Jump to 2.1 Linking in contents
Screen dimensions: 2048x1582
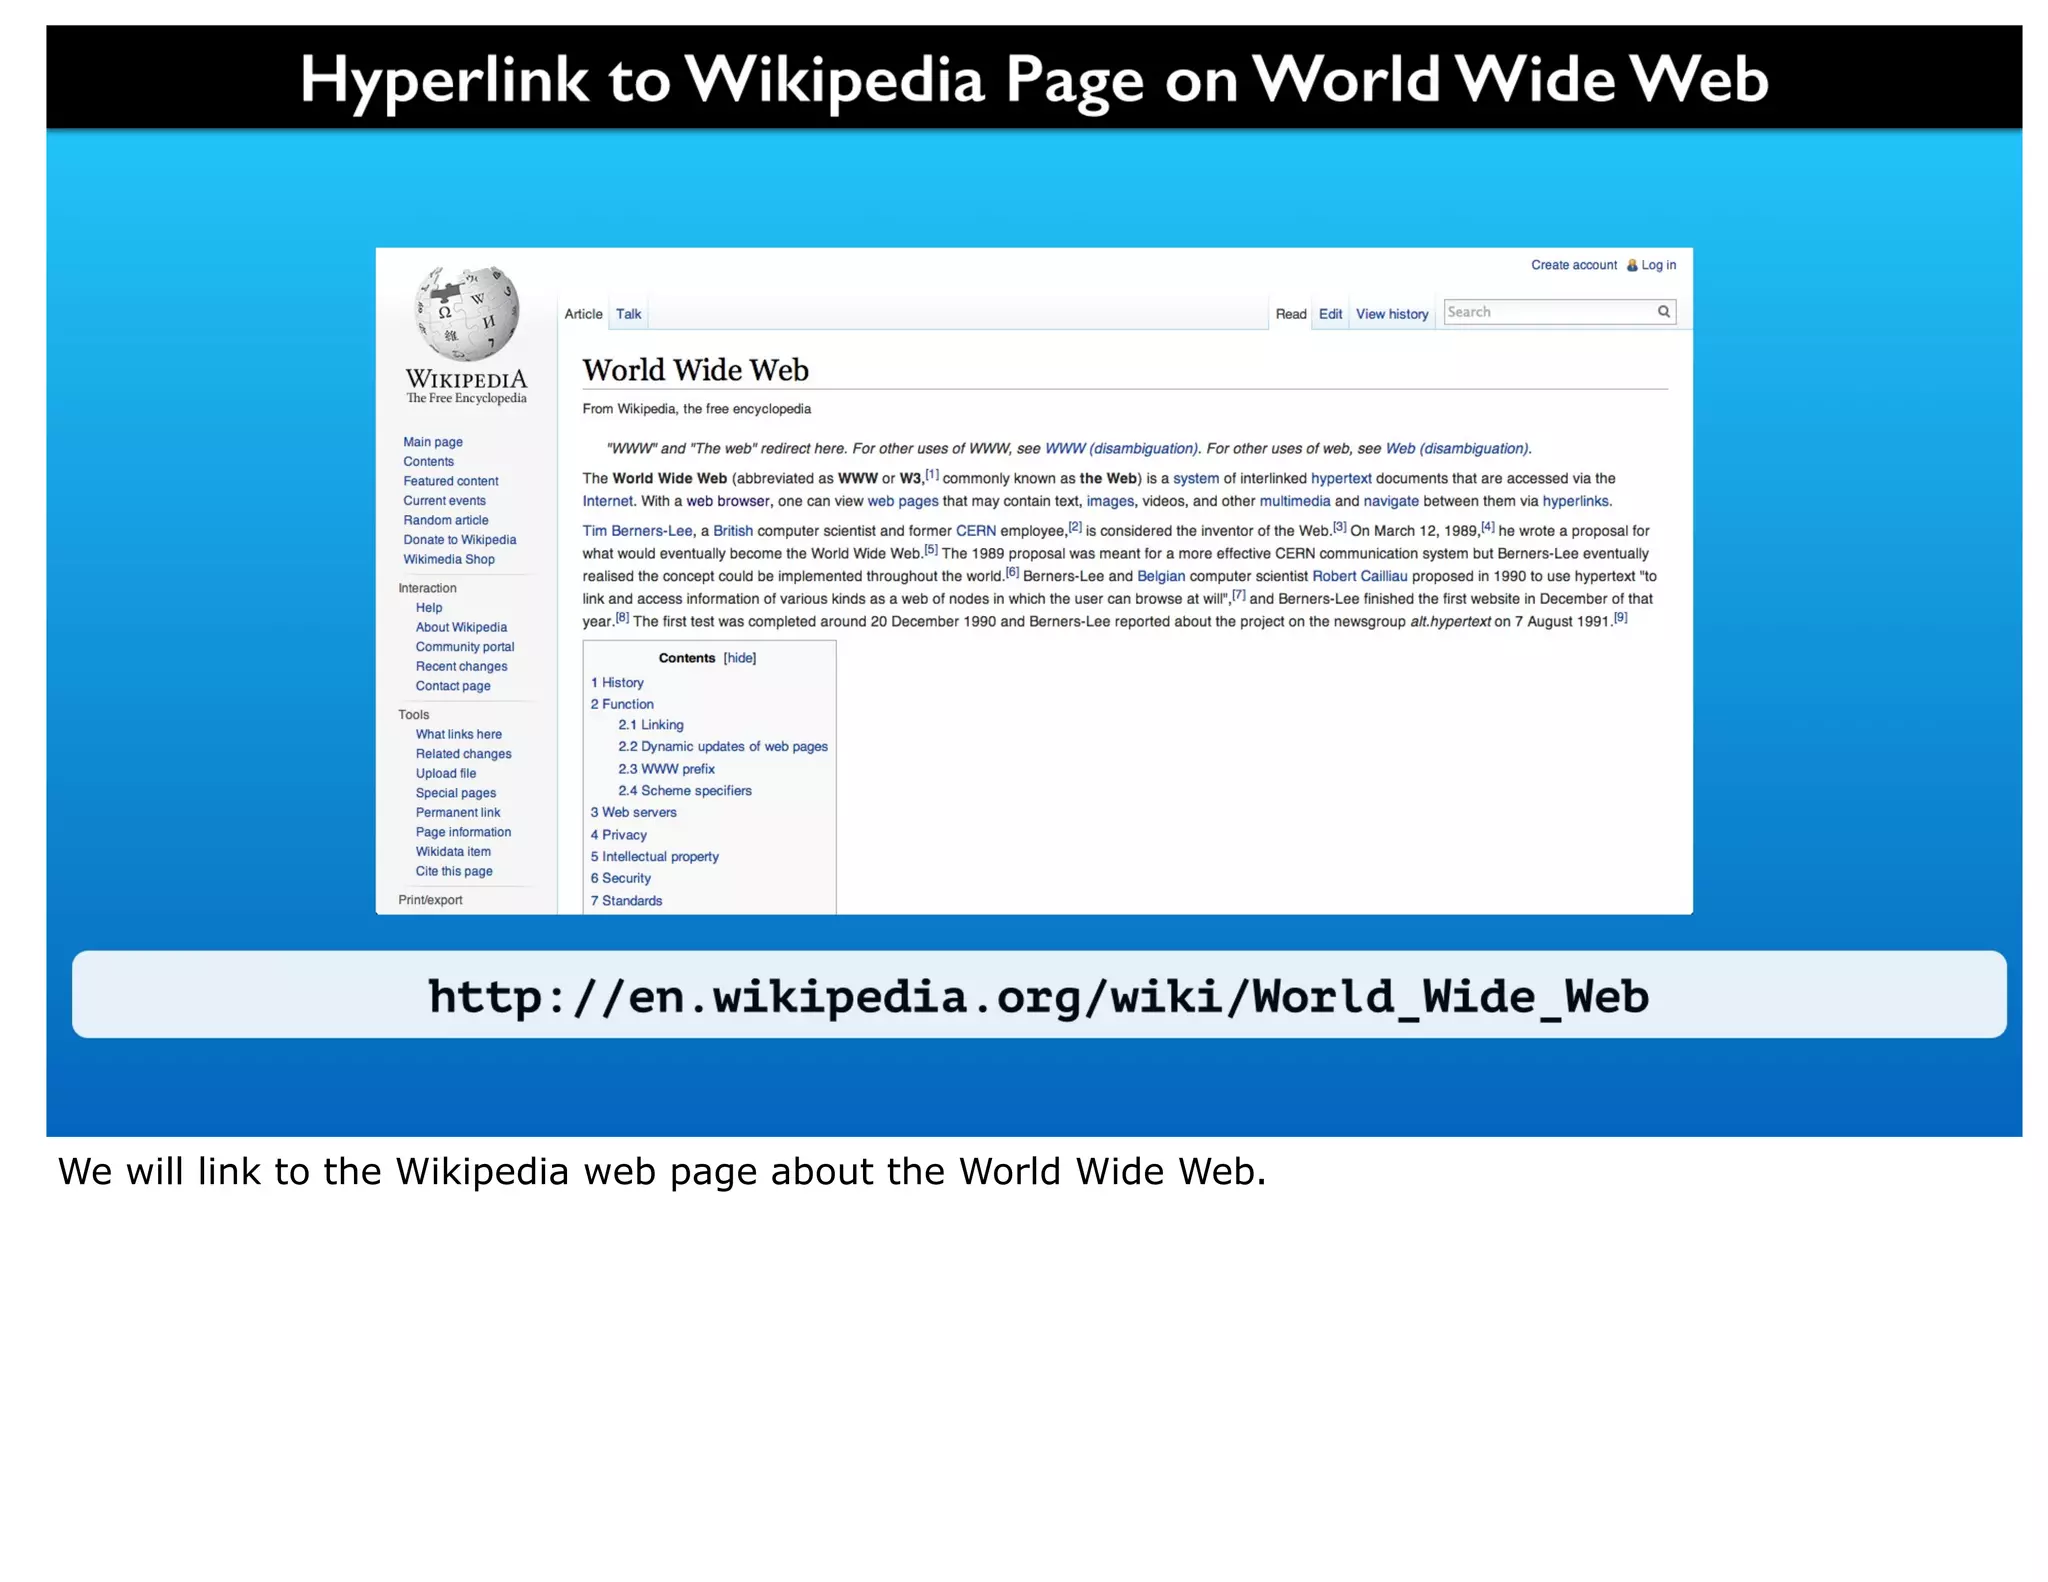[x=651, y=725]
